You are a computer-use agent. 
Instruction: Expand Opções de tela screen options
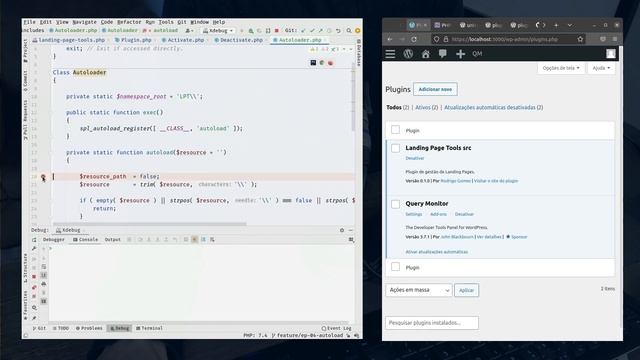(561, 68)
